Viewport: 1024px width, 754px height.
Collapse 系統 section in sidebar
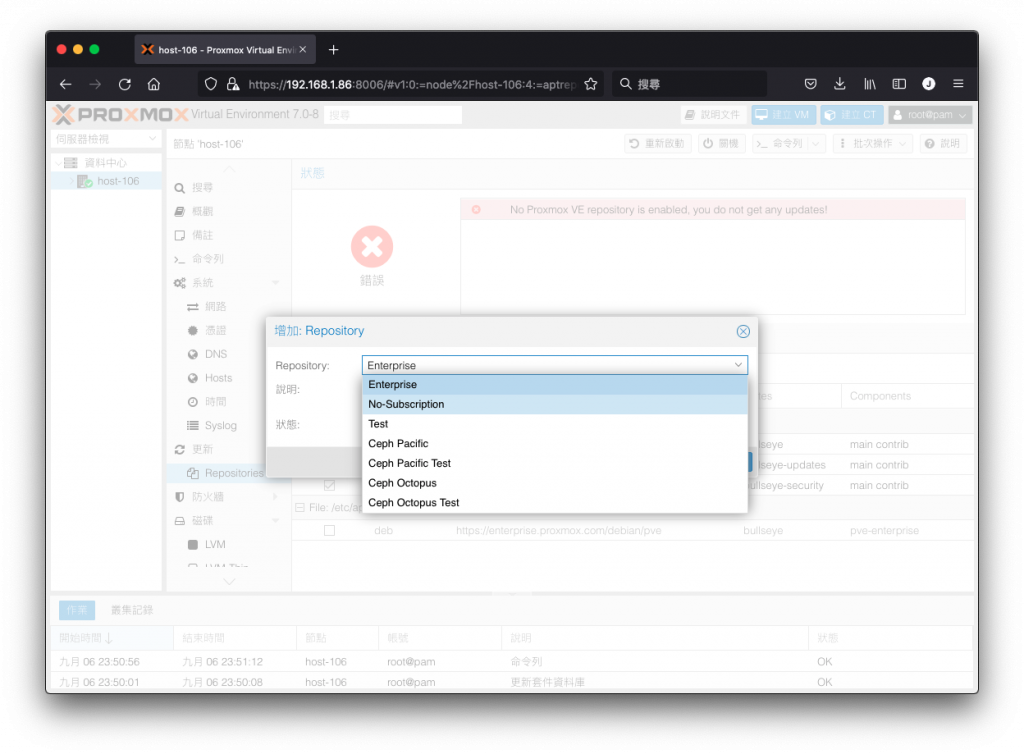(275, 283)
